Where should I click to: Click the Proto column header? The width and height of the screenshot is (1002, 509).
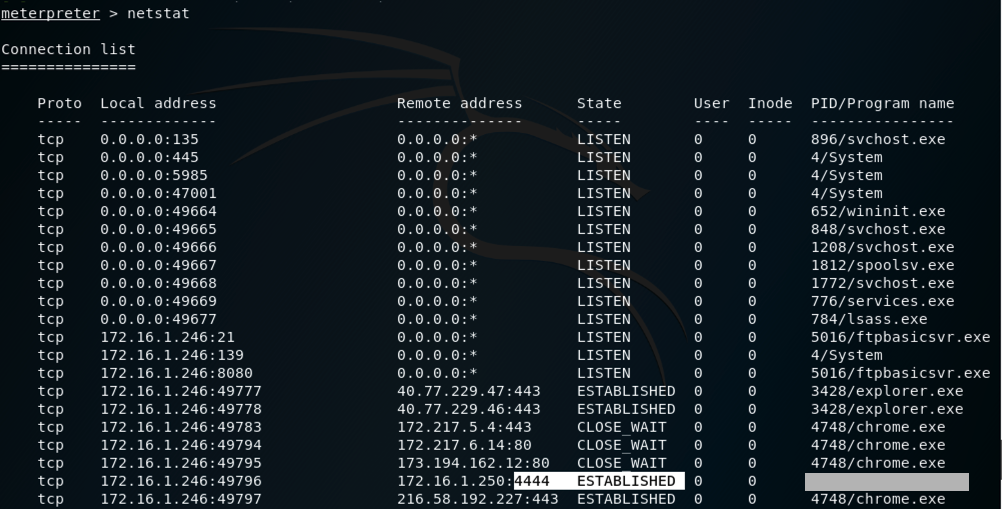point(59,103)
